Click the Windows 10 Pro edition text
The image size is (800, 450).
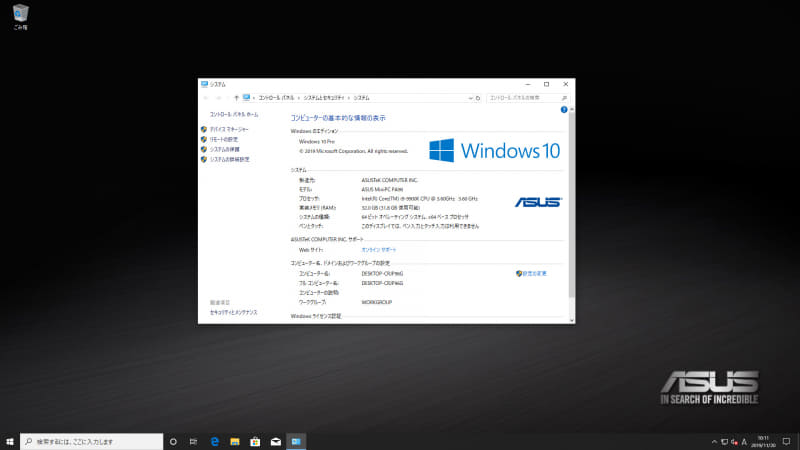click(317, 142)
